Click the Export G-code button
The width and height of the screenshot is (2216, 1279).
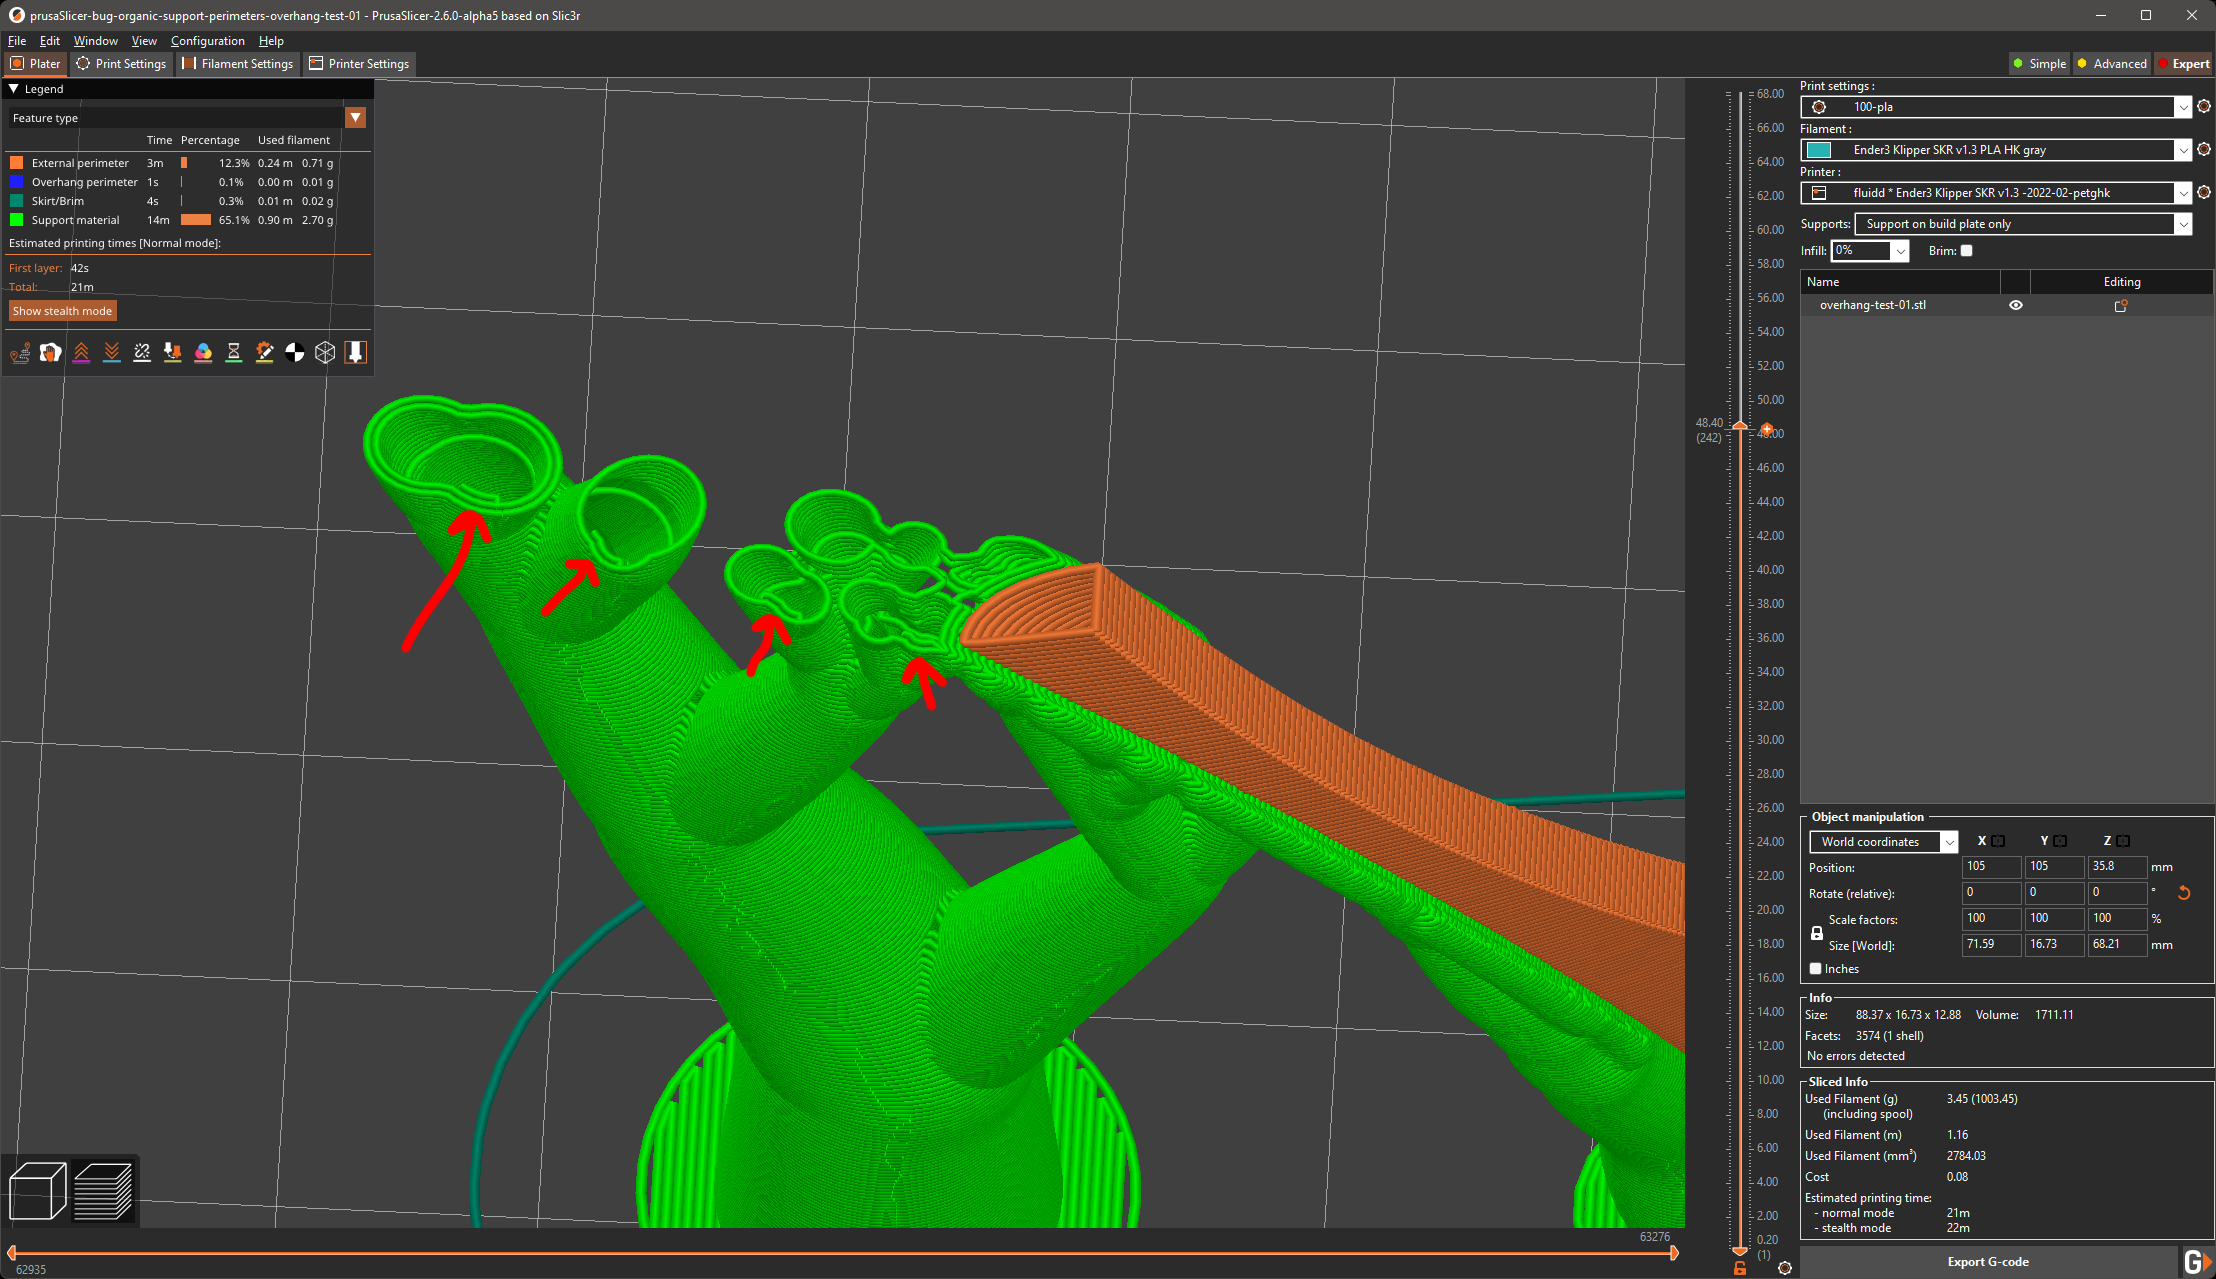click(x=1988, y=1261)
